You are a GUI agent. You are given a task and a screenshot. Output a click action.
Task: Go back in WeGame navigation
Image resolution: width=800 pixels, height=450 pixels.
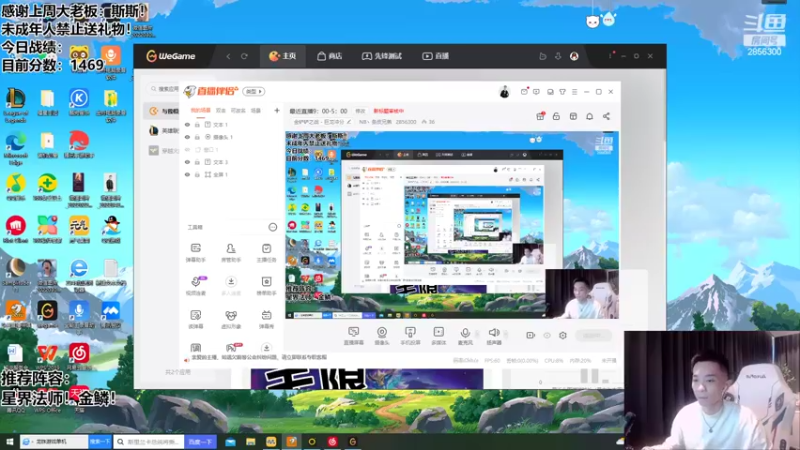pyautogui.click(x=228, y=56)
